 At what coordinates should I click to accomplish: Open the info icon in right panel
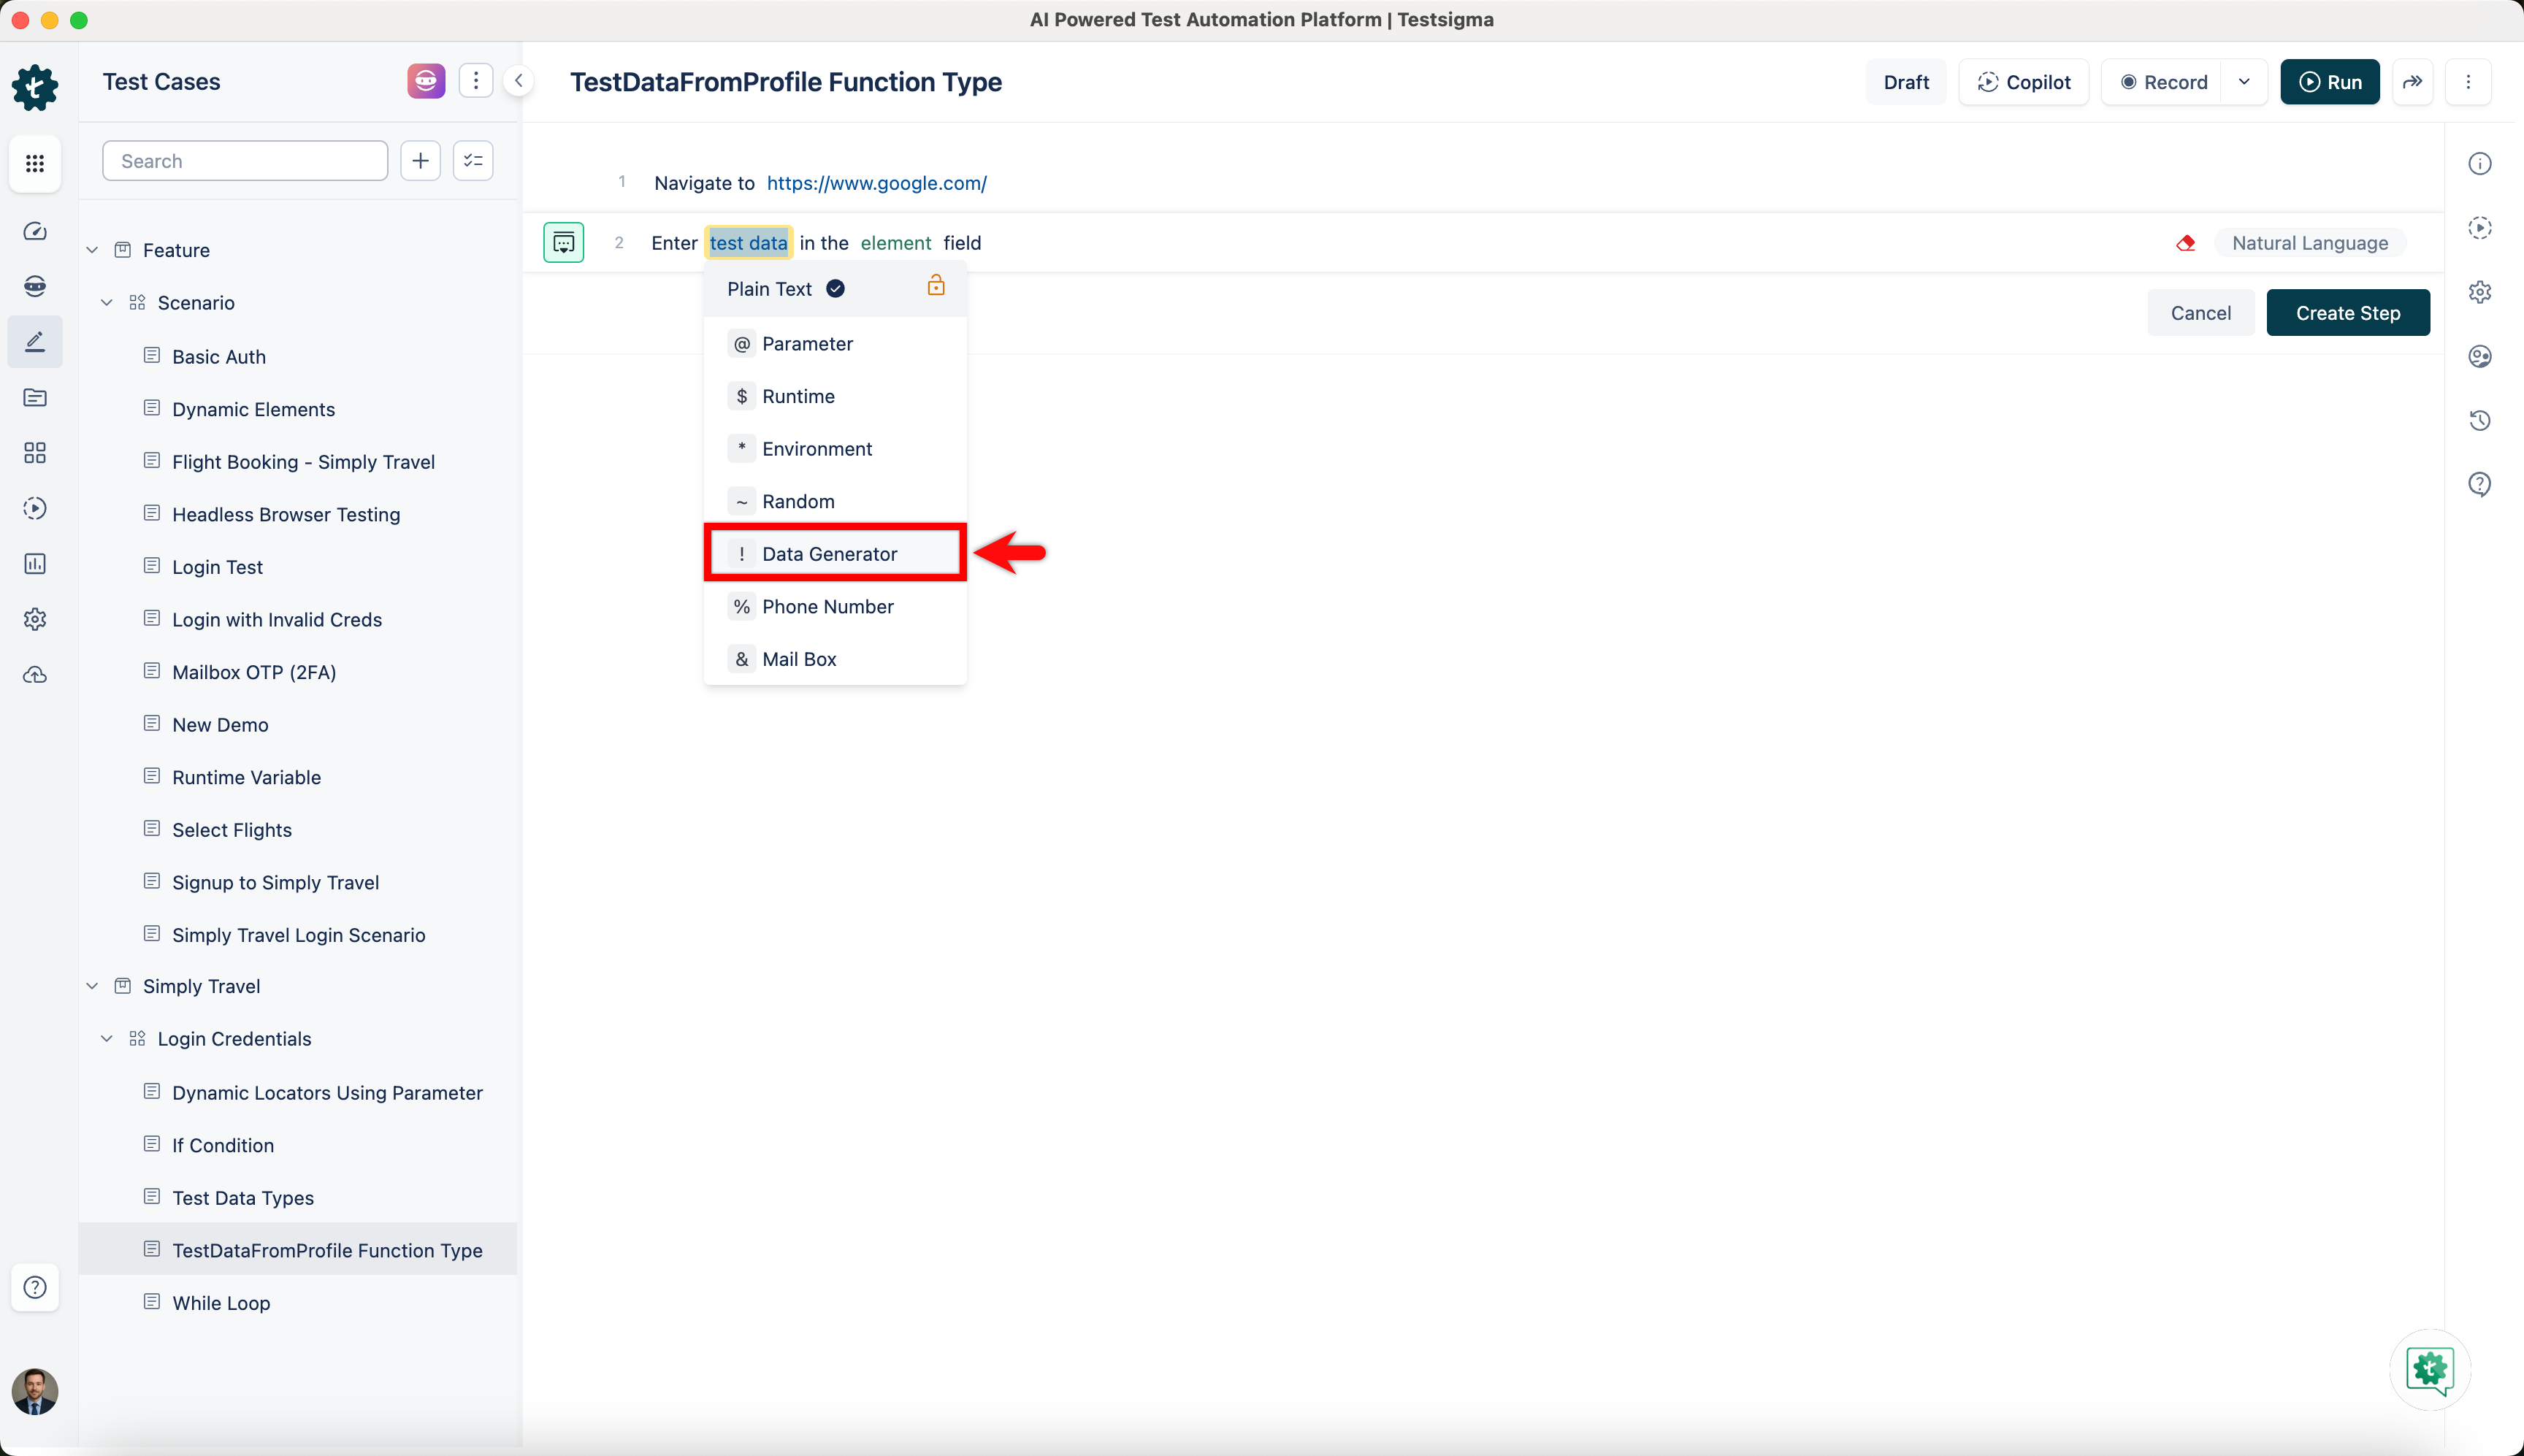pos(2480,164)
